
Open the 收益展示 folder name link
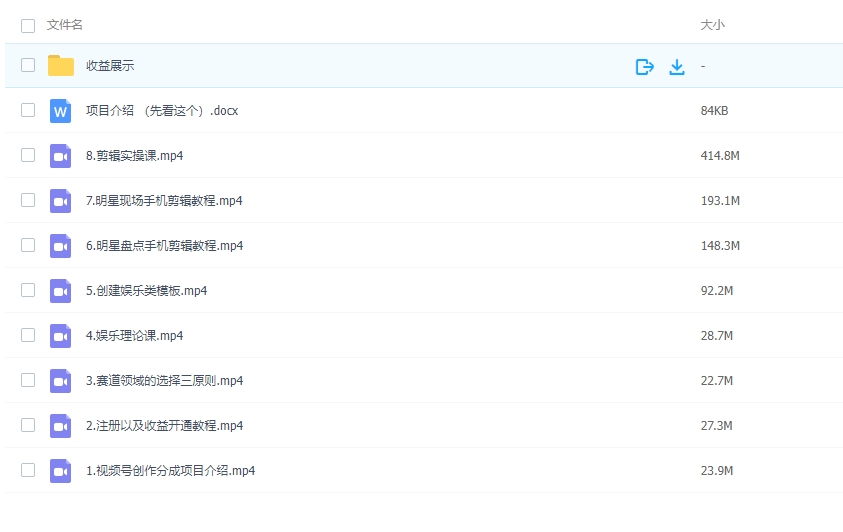[x=110, y=66]
